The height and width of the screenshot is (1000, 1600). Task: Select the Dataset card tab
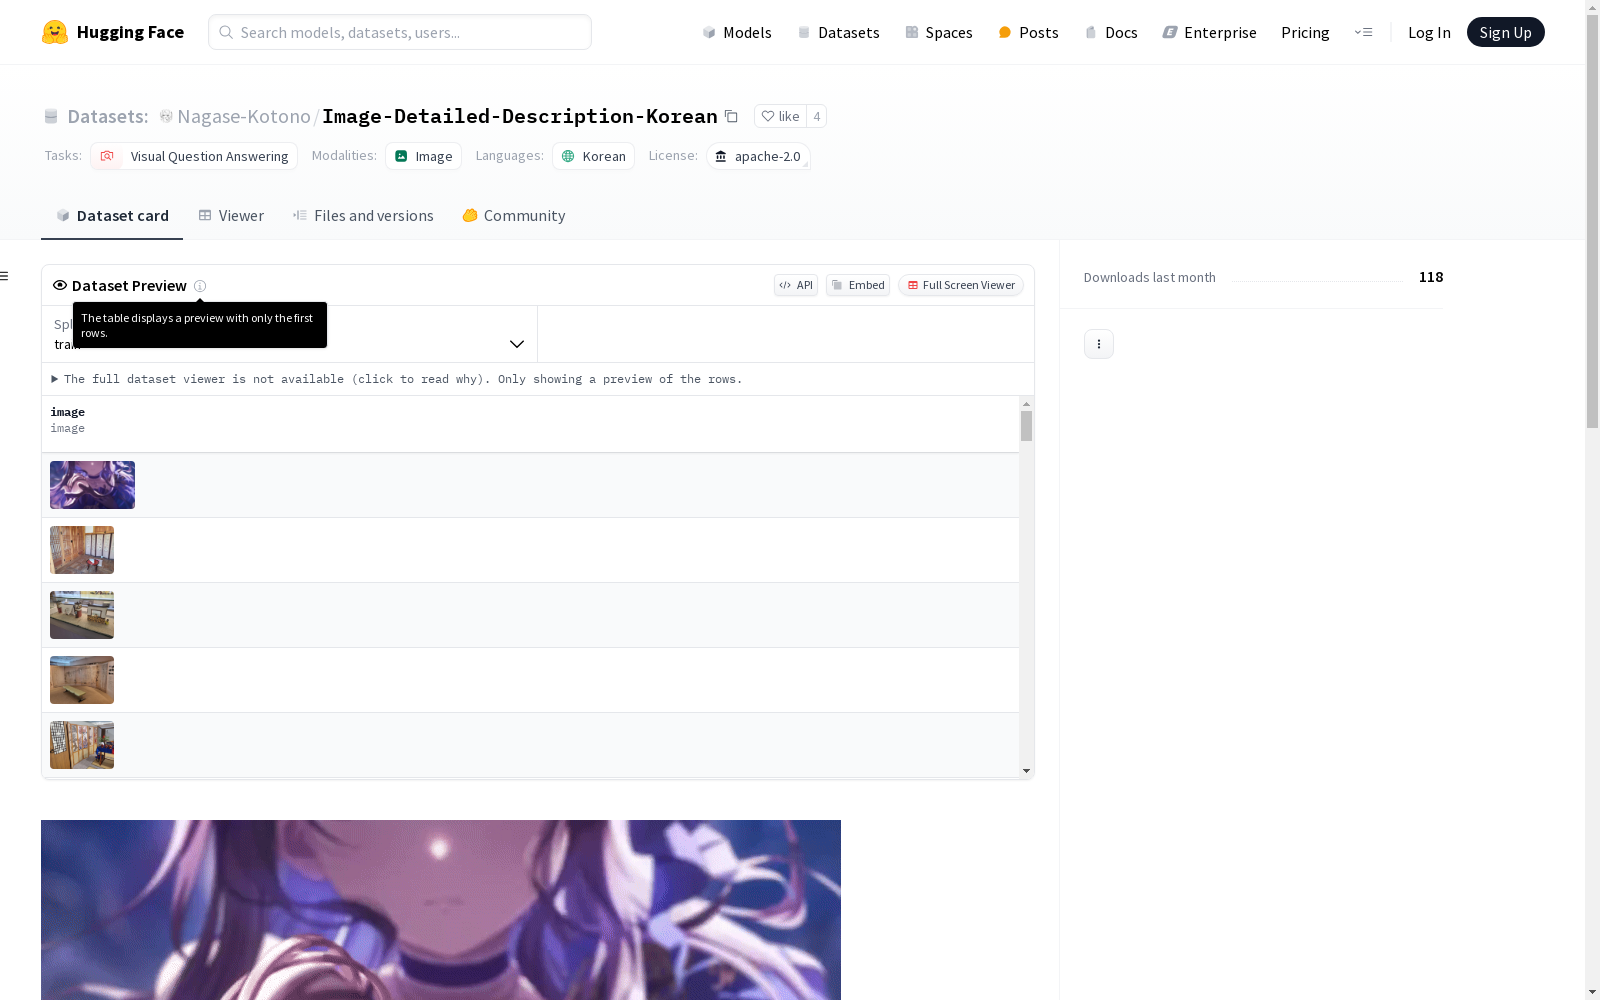pyautogui.click(x=112, y=216)
